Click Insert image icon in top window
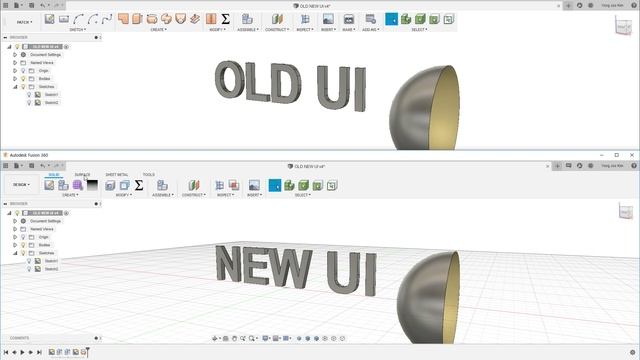640x360 pixels. [x=328, y=19]
